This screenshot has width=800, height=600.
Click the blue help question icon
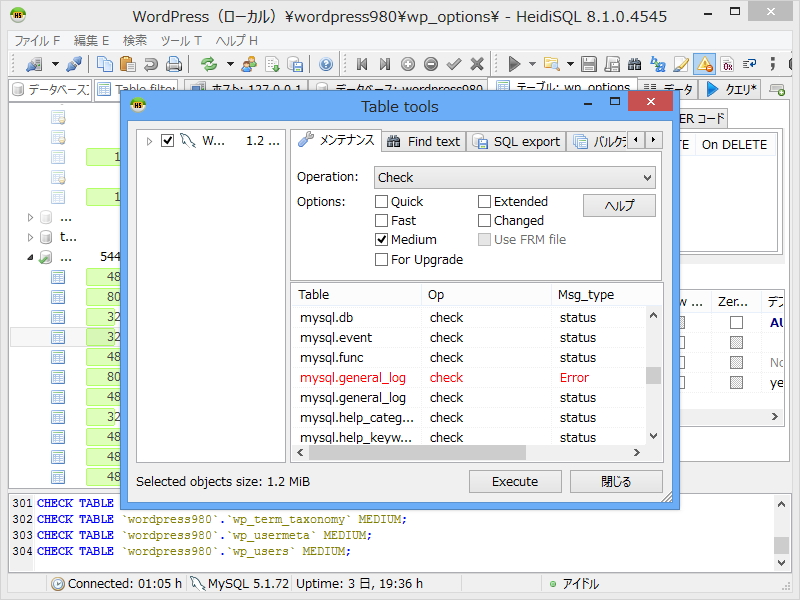(x=326, y=64)
